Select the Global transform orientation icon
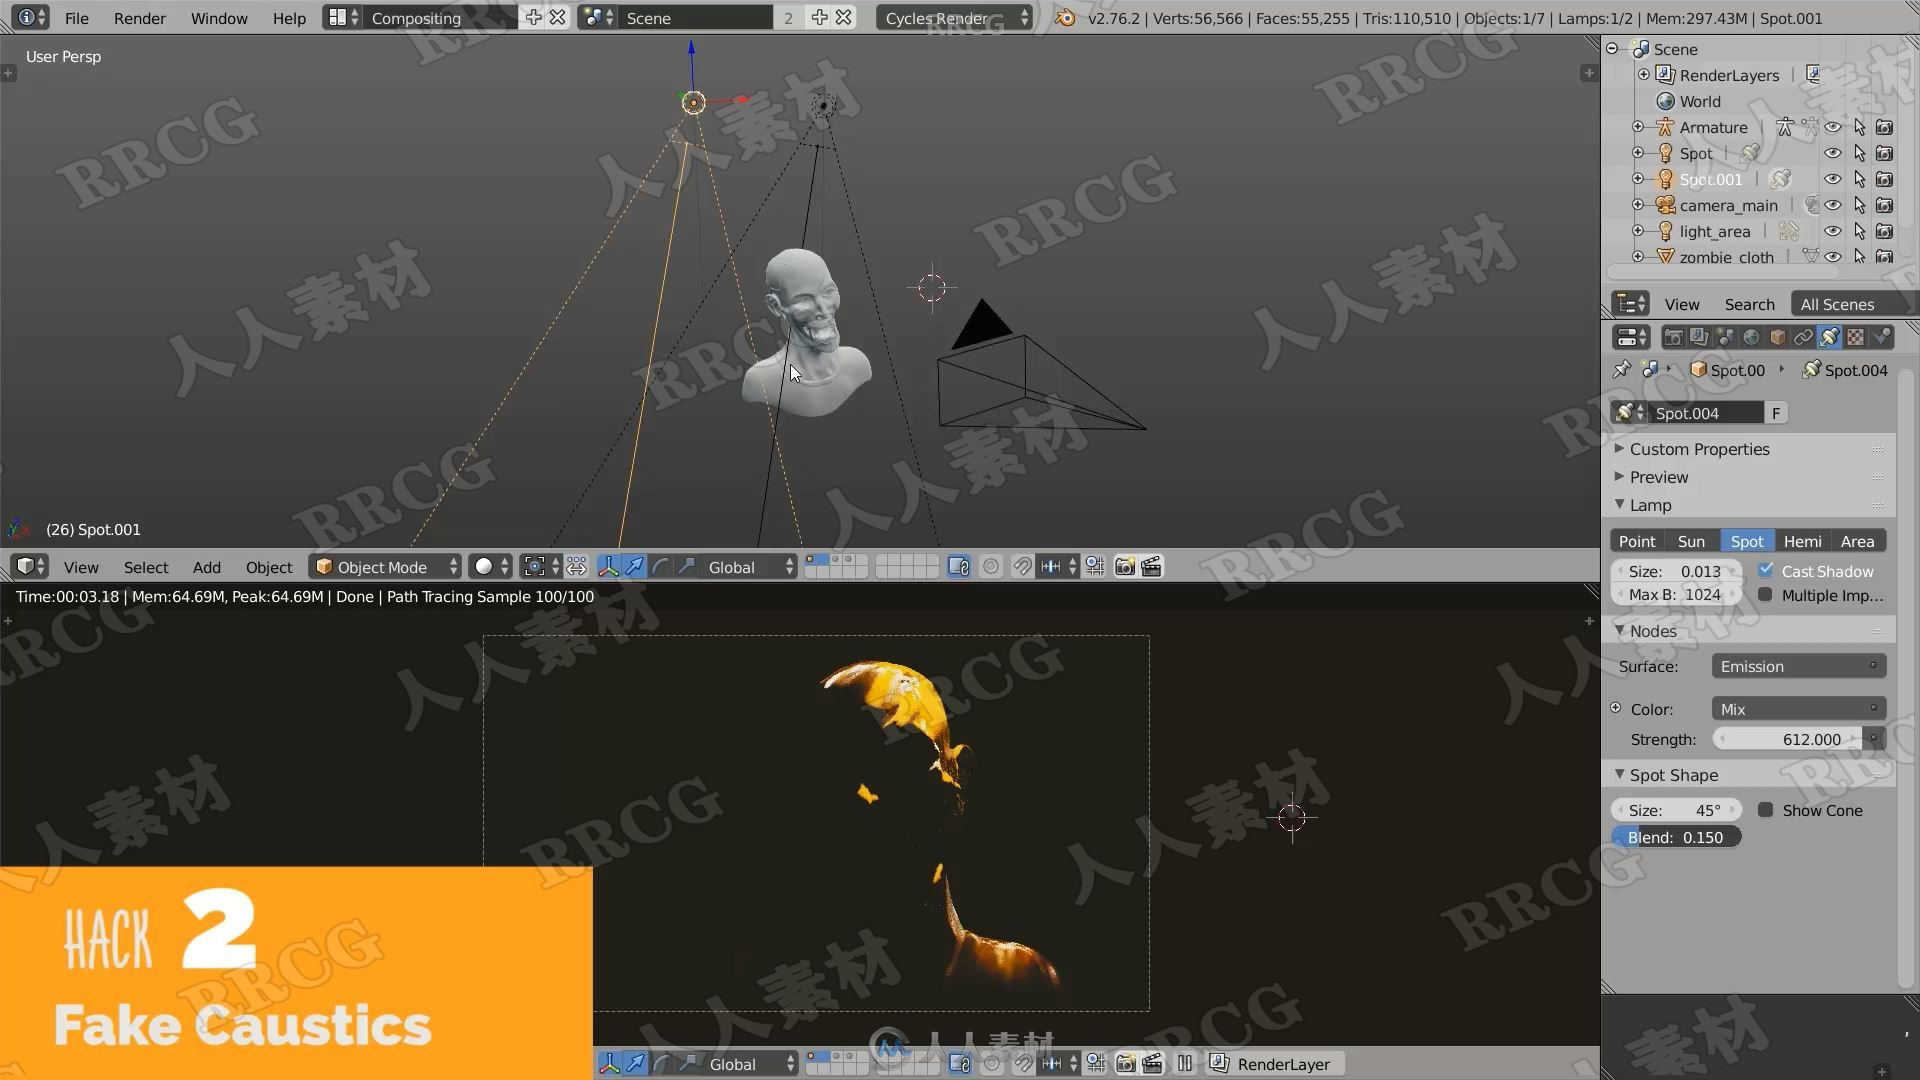The image size is (1920, 1080). coord(731,566)
